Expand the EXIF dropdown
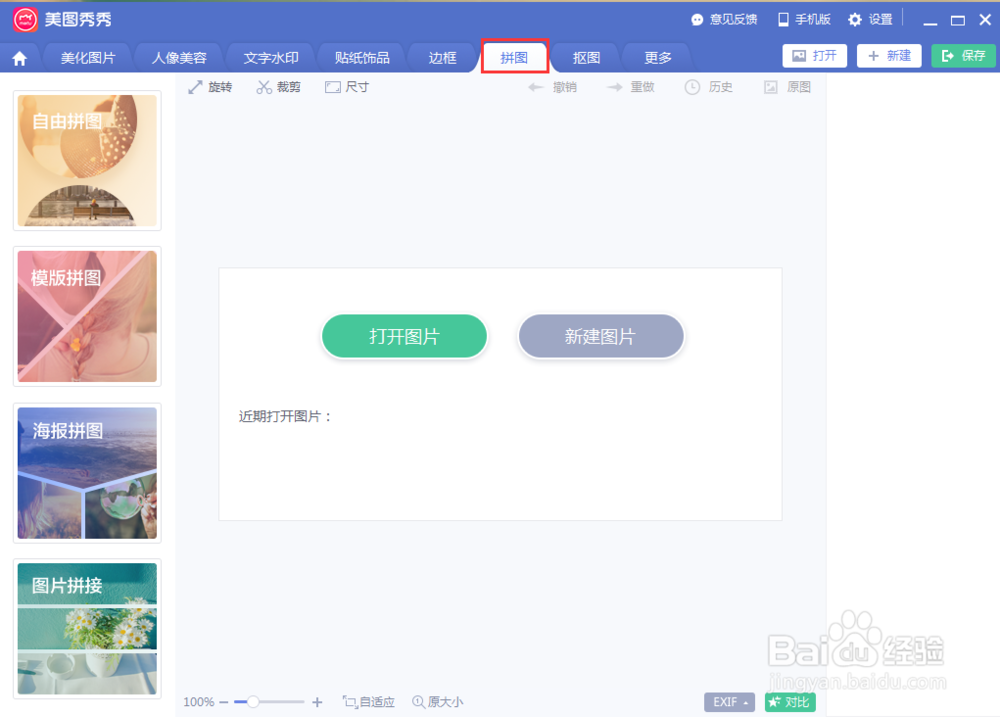 (728, 702)
